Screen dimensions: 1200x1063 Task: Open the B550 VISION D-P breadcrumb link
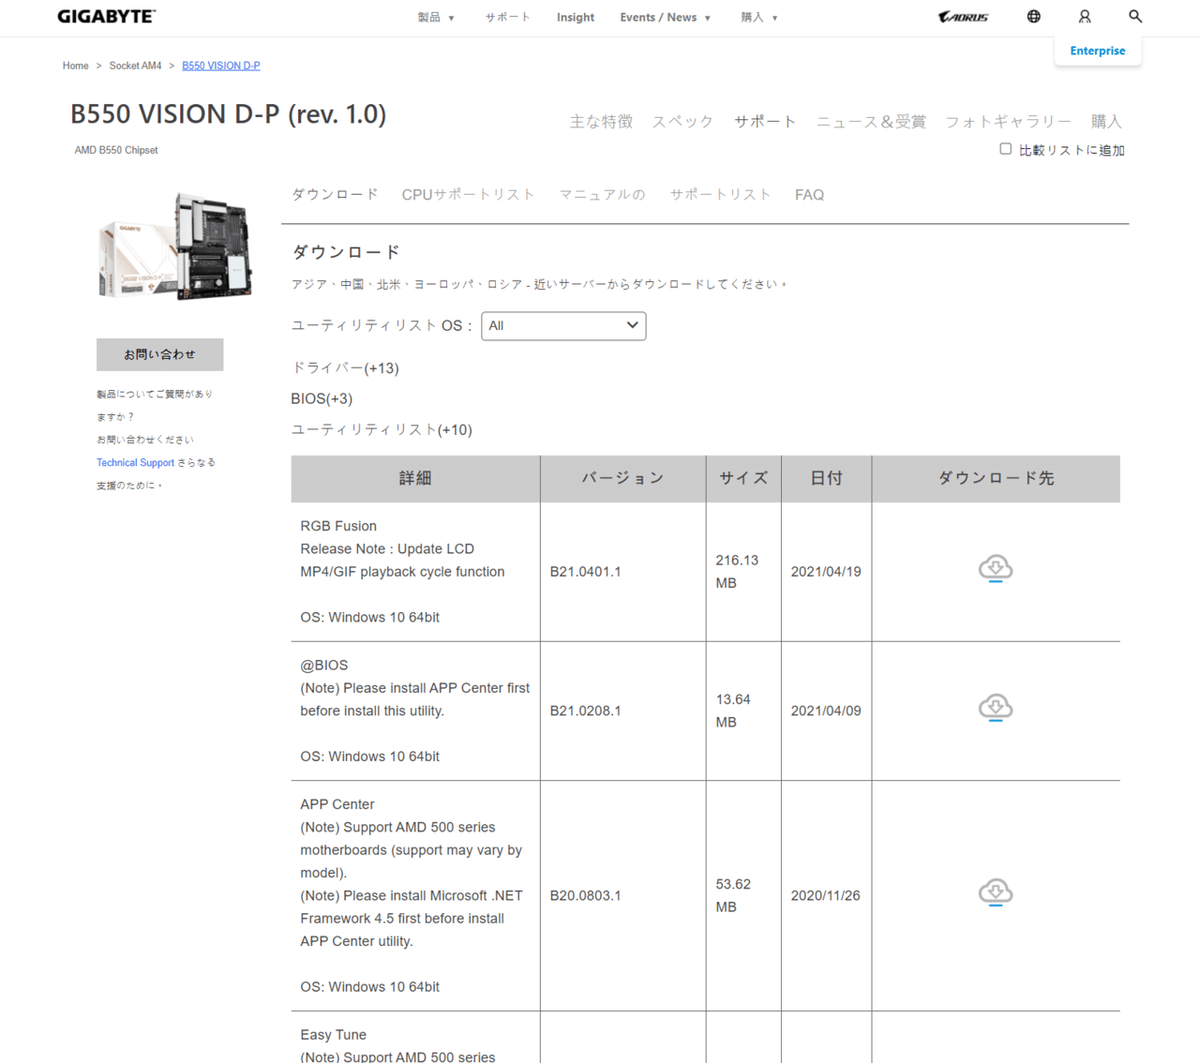(x=221, y=65)
